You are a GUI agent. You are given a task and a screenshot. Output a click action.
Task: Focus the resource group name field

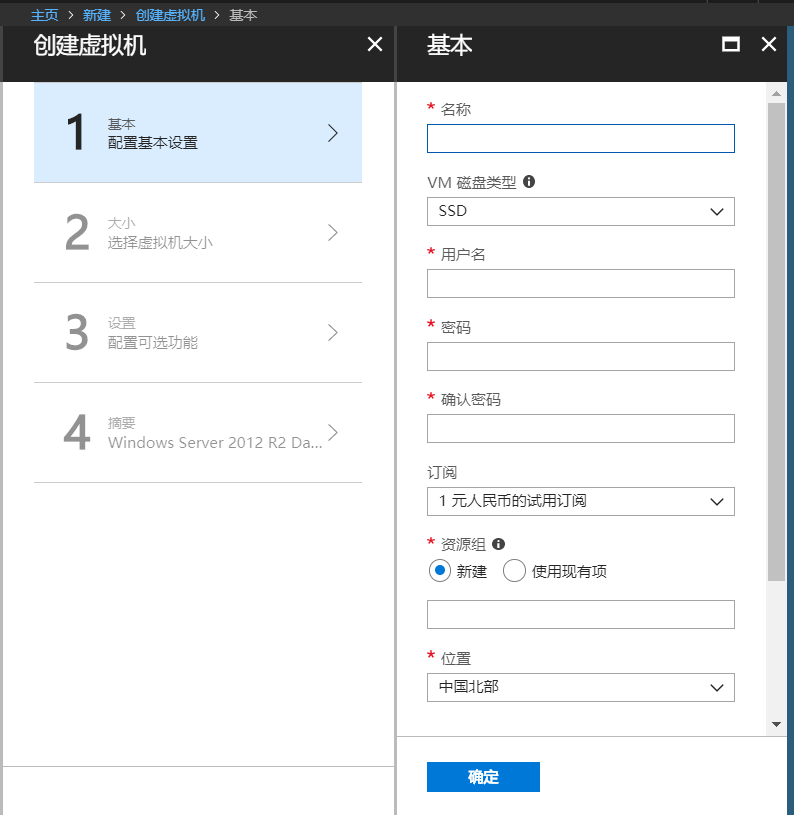580,614
